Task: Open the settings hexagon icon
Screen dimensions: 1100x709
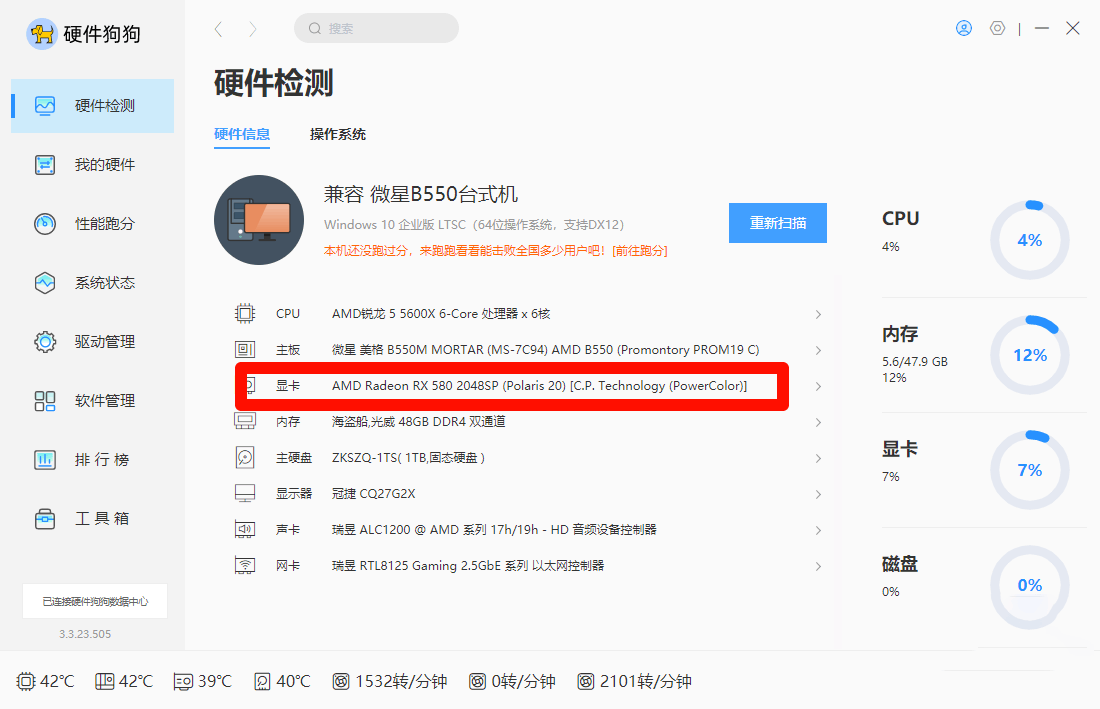Action: pos(998,28)
